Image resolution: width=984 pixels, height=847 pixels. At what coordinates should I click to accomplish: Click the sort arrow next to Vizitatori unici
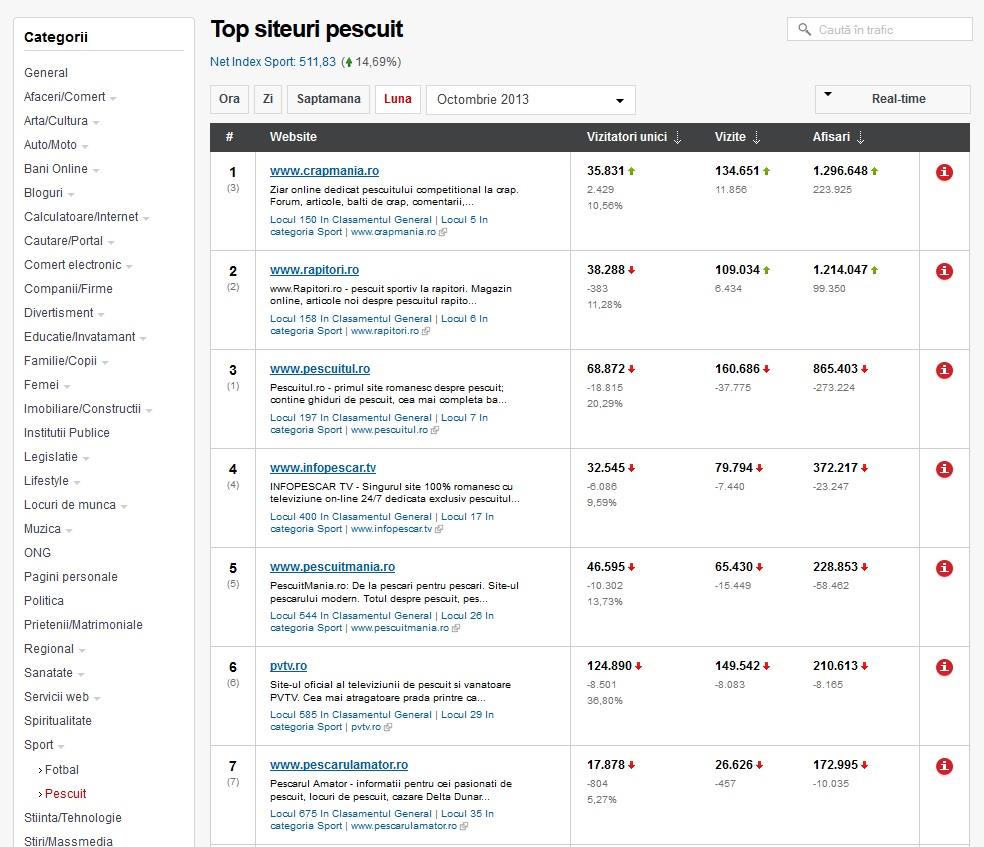click(678, 137)
